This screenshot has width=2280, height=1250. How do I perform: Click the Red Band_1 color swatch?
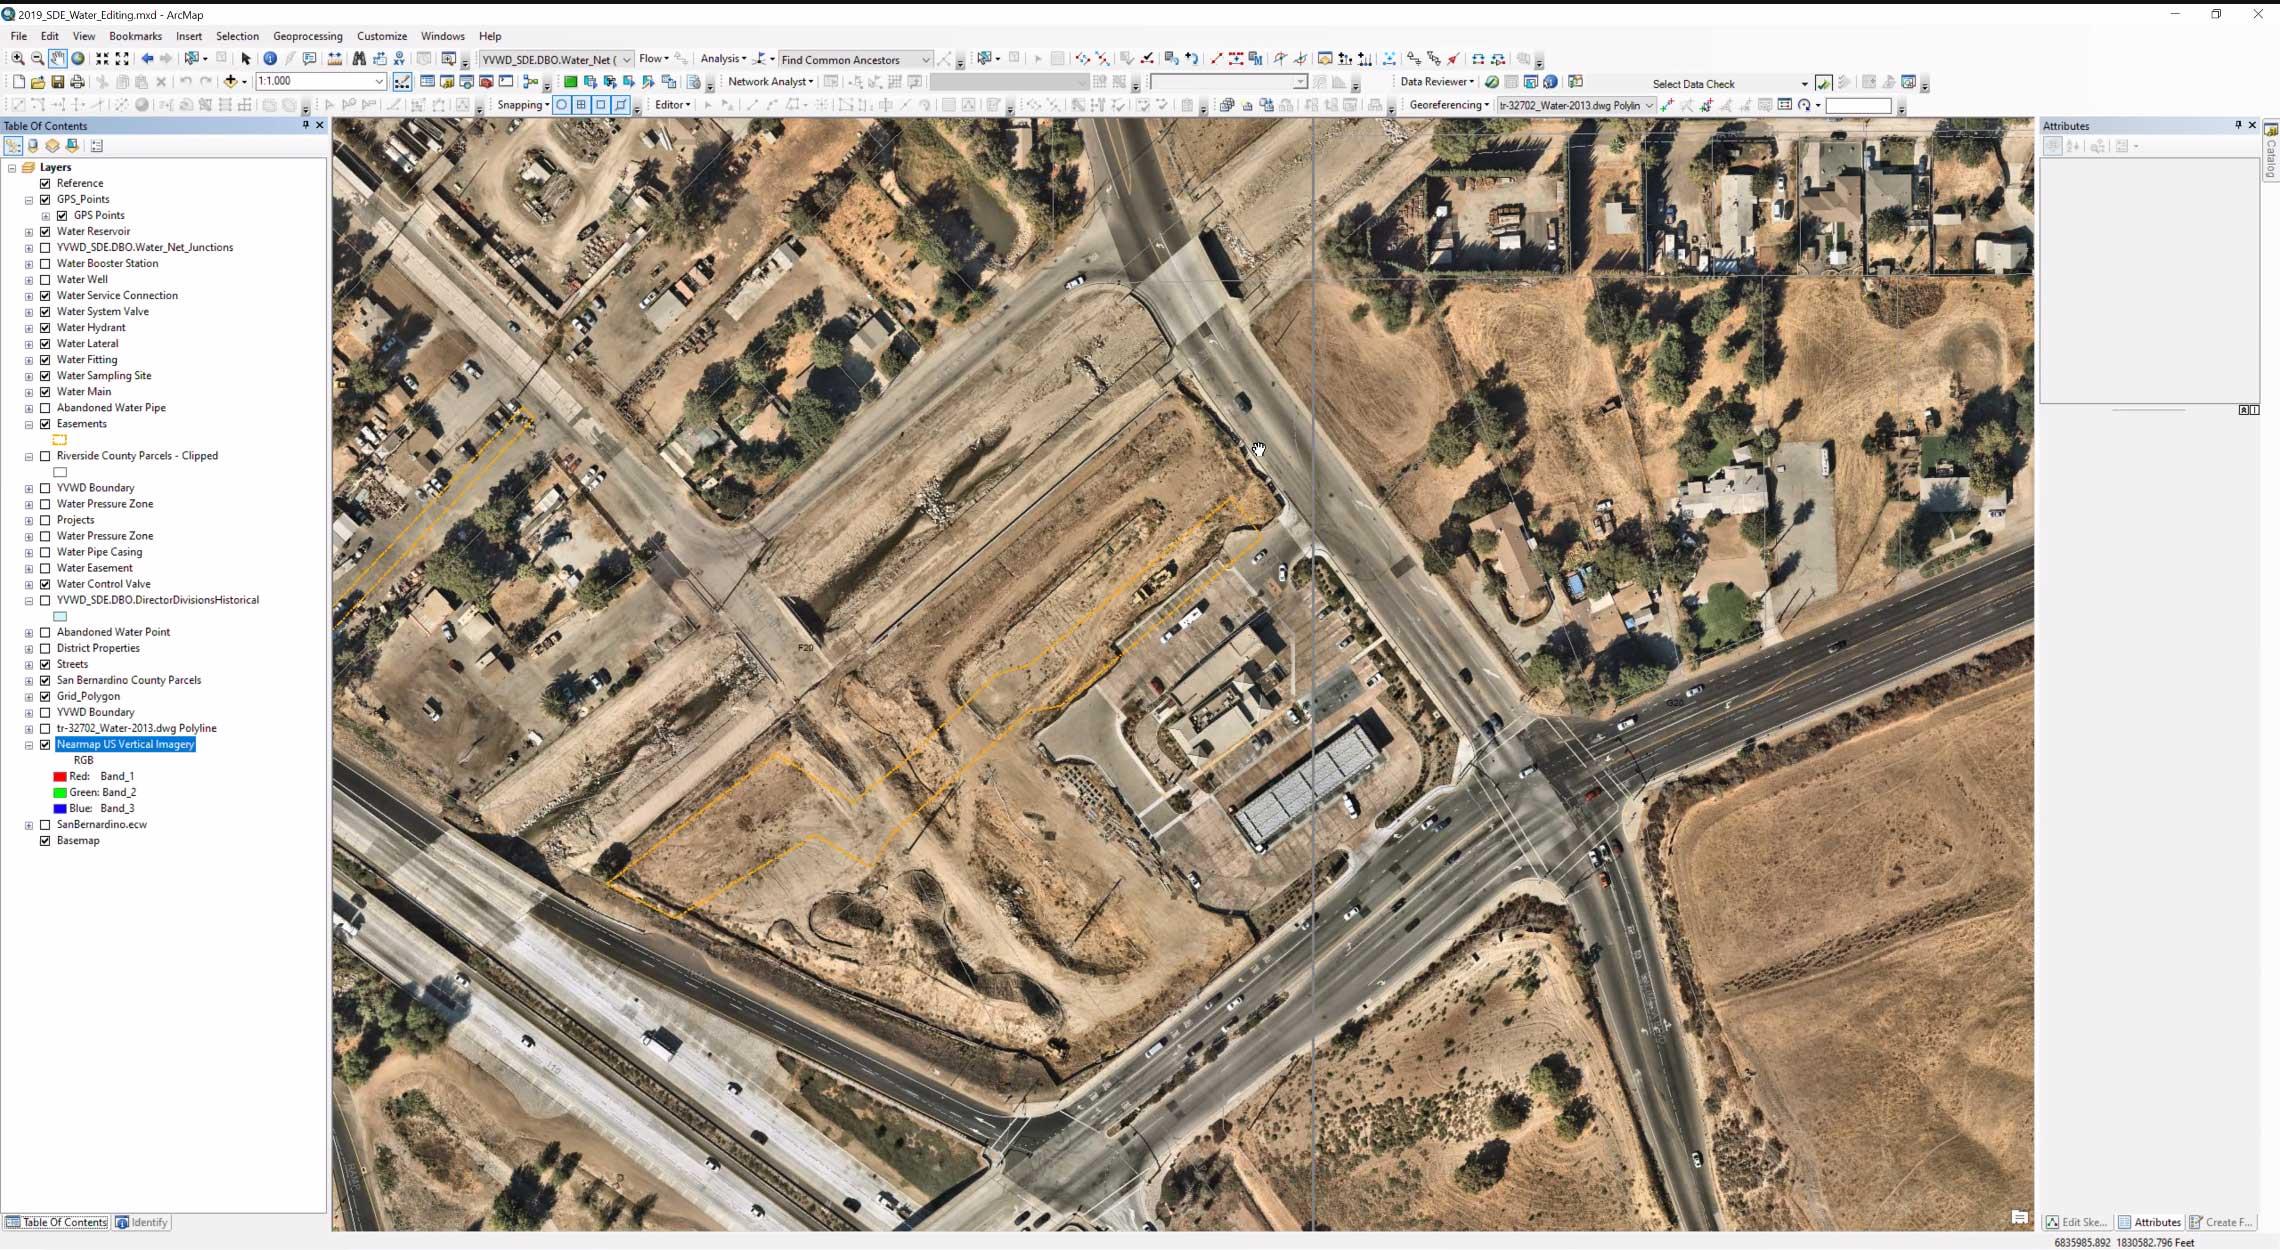click(x=60, y=775)
